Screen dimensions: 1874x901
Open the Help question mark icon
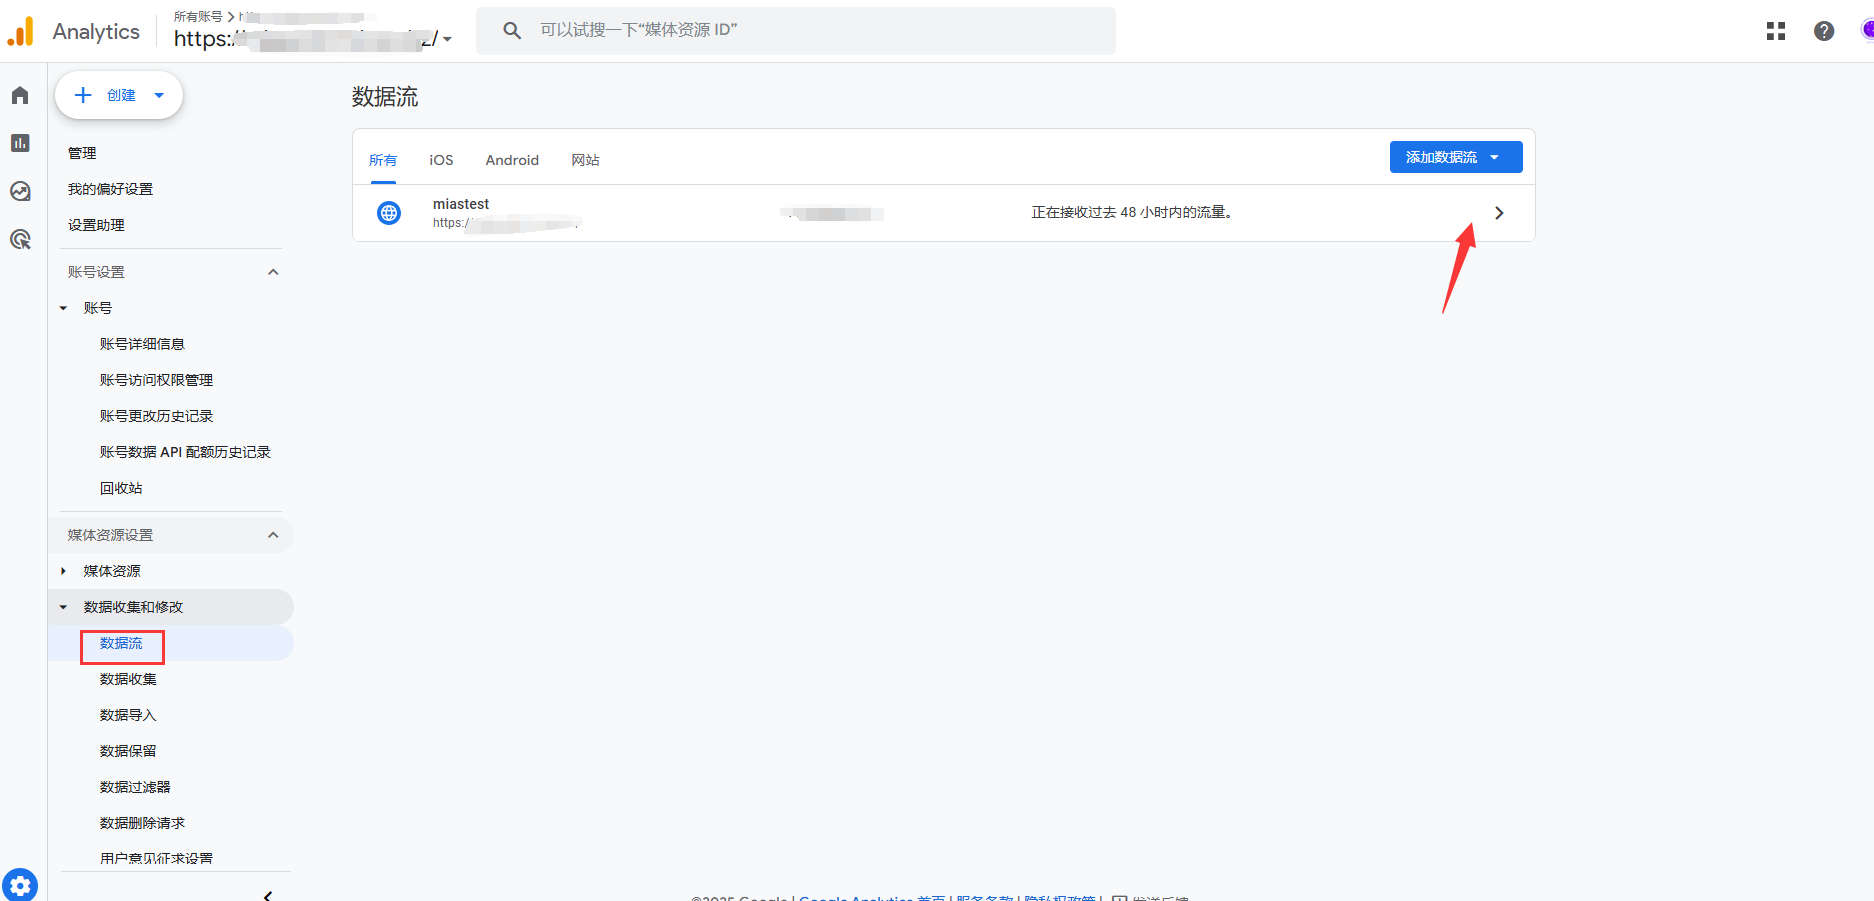[1824, 31]
